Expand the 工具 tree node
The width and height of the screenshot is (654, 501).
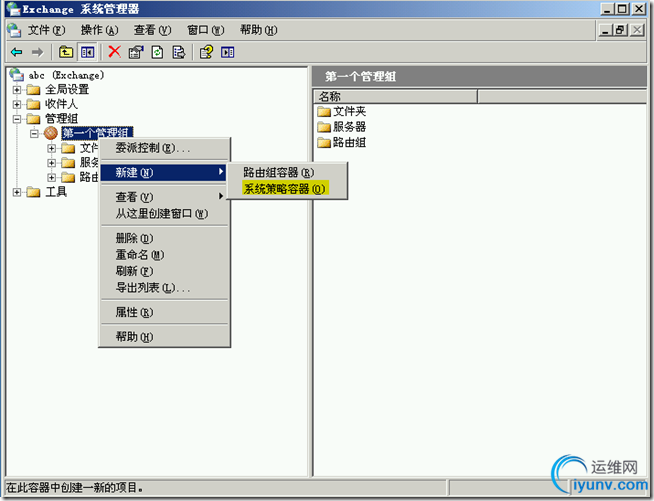[17, 192]
